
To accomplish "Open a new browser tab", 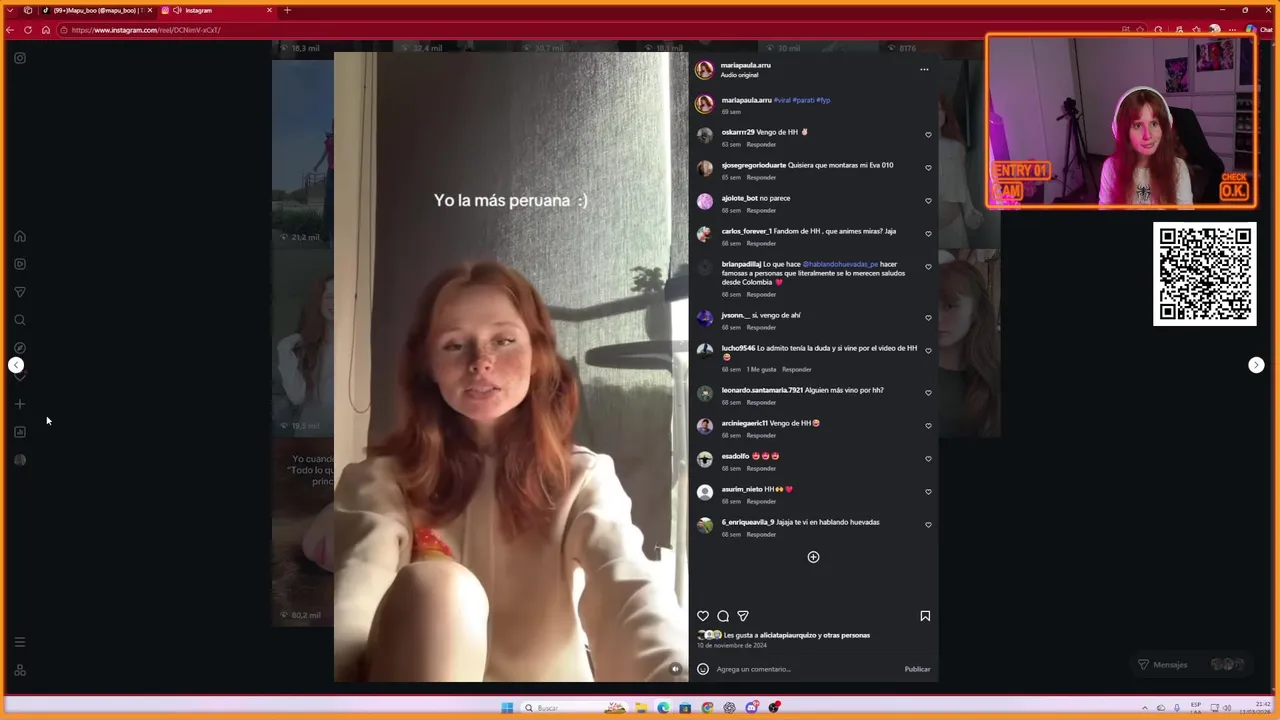I will [287, 10].
